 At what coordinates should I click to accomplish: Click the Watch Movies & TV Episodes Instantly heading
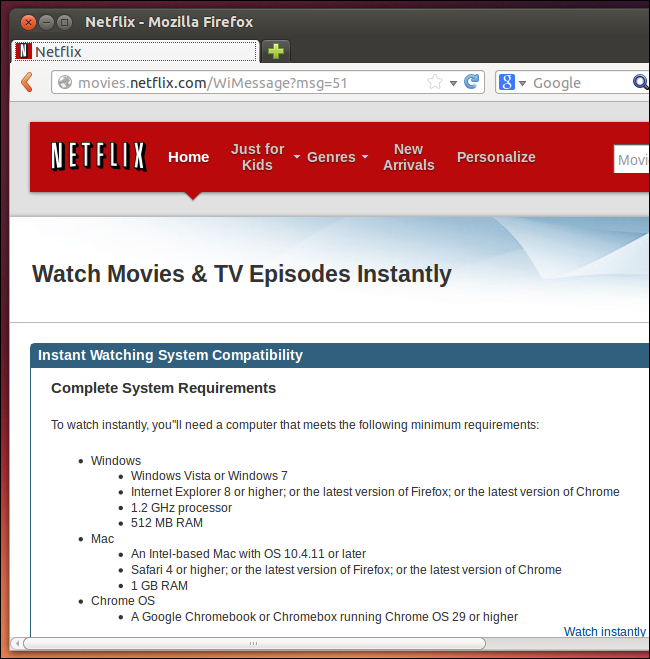[x=242, y=274]
